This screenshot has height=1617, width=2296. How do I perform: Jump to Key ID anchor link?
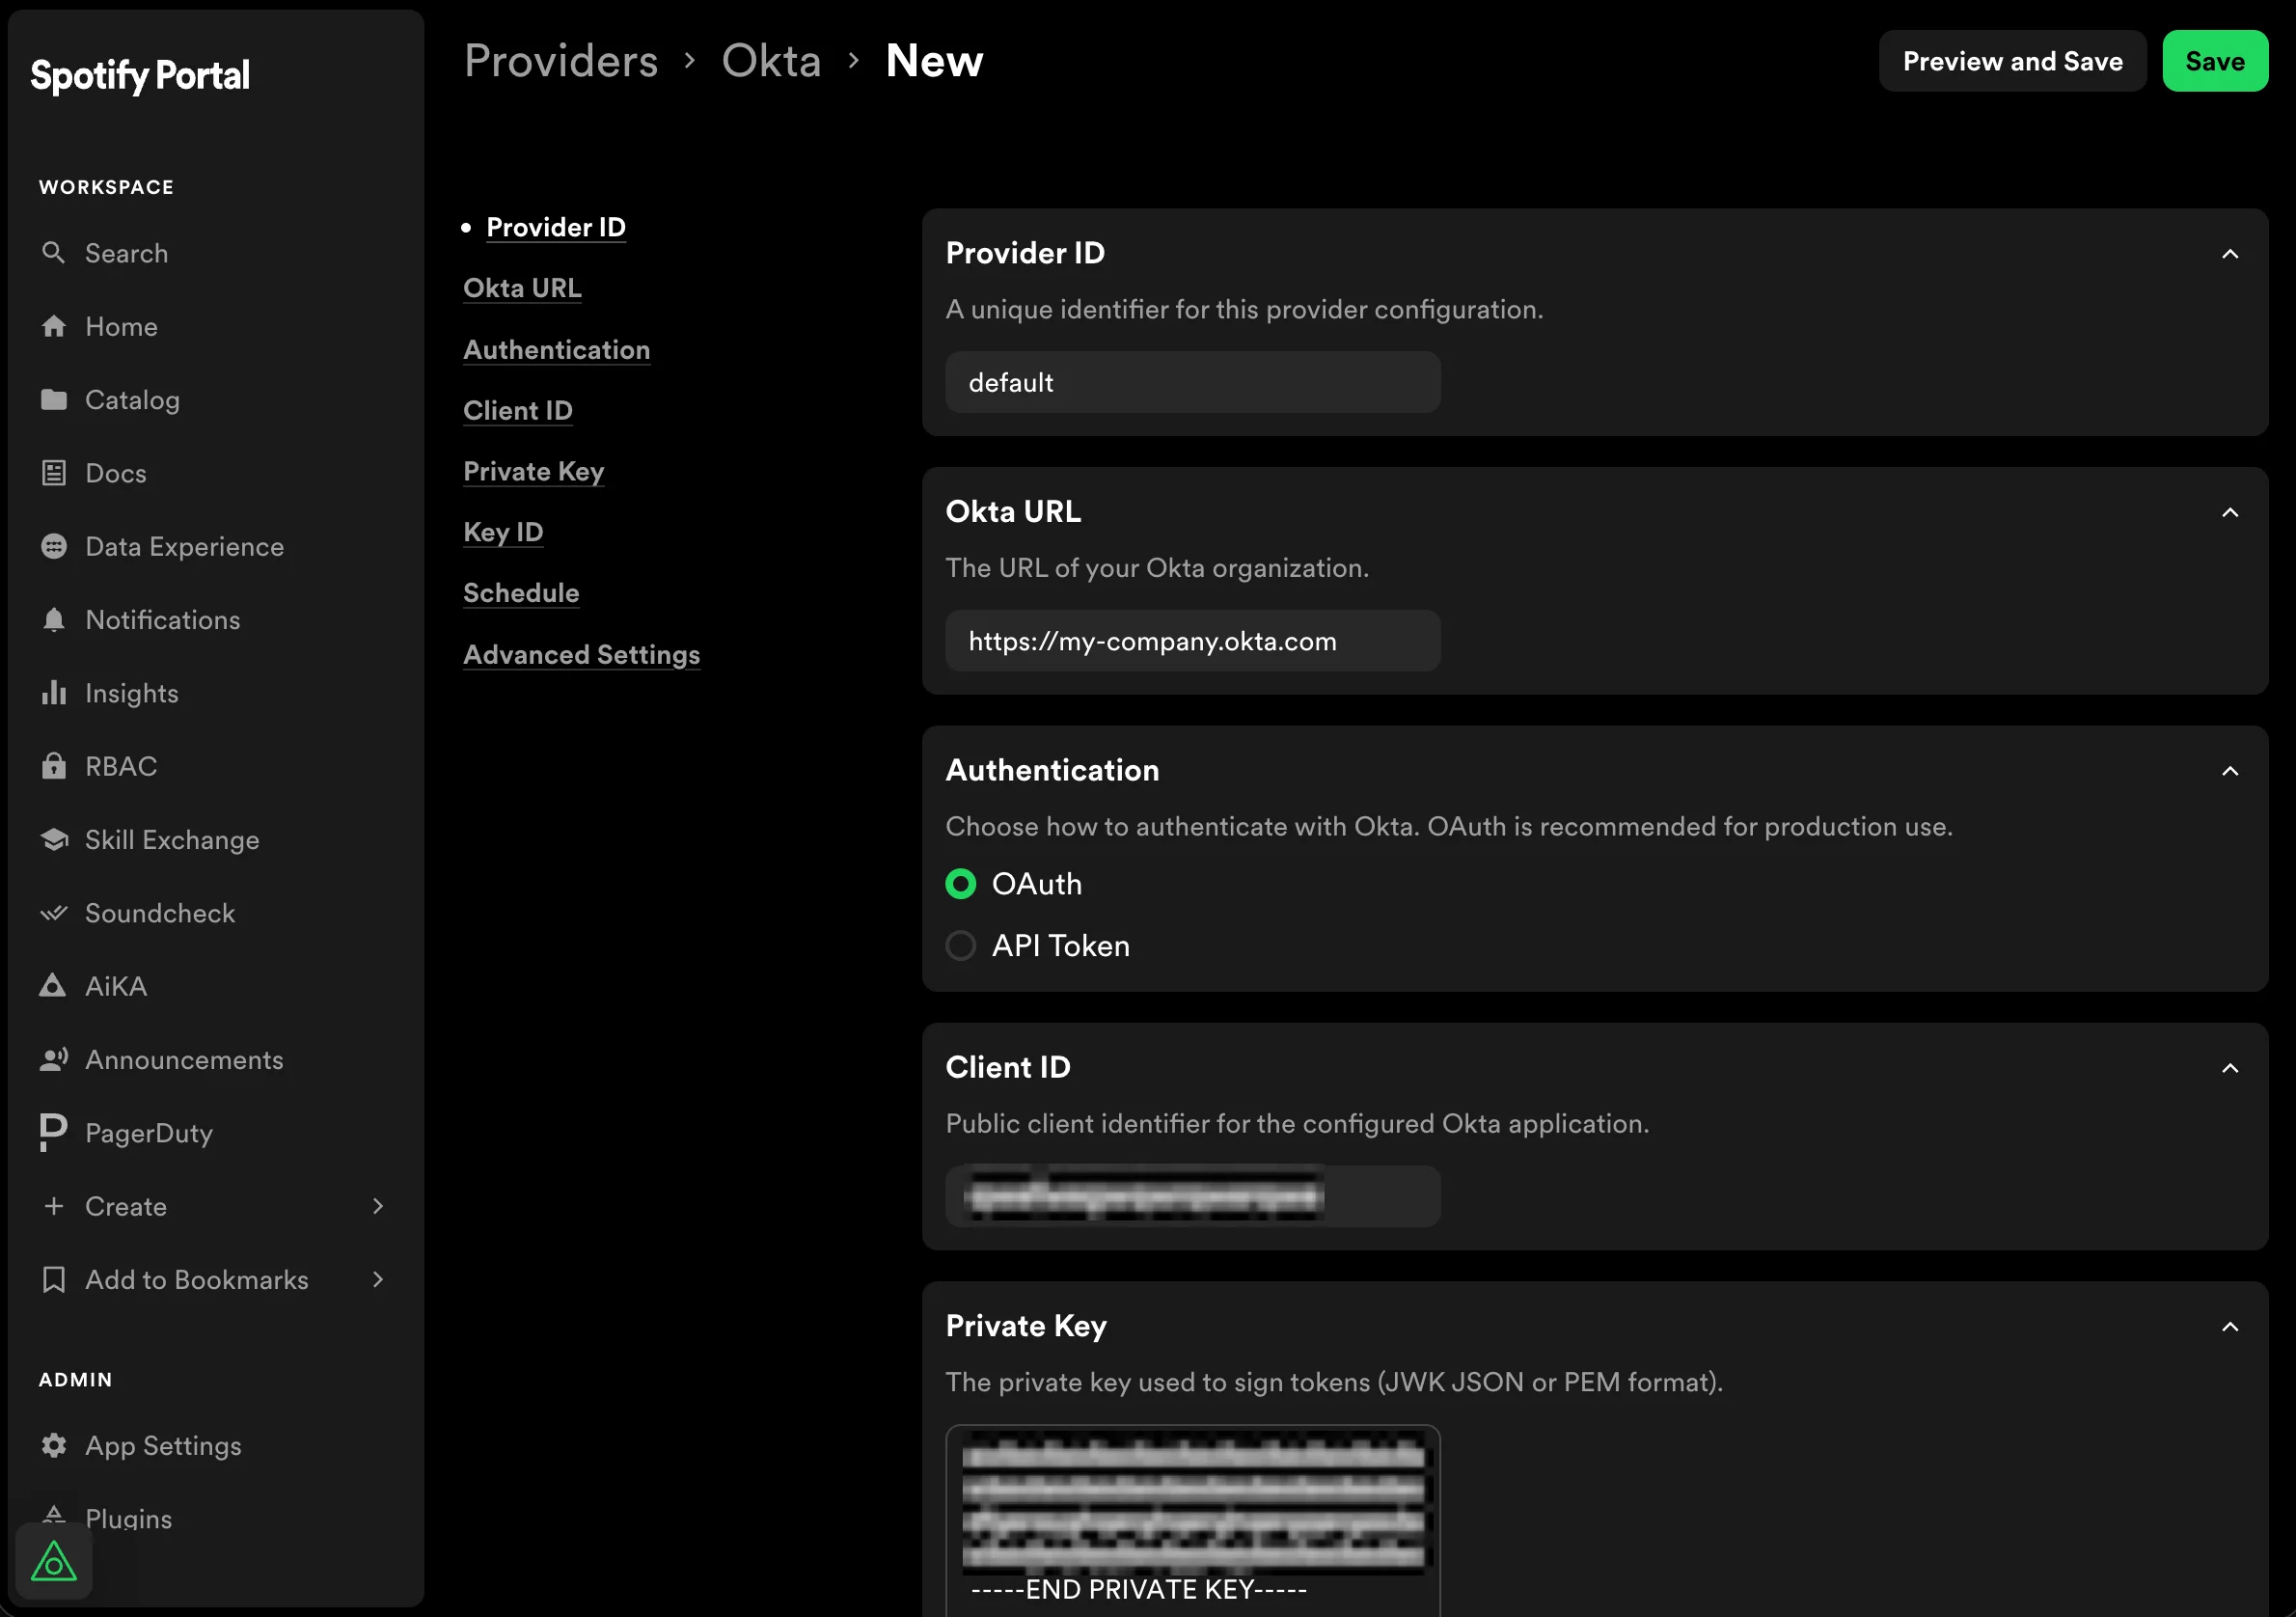click(503, 533)
